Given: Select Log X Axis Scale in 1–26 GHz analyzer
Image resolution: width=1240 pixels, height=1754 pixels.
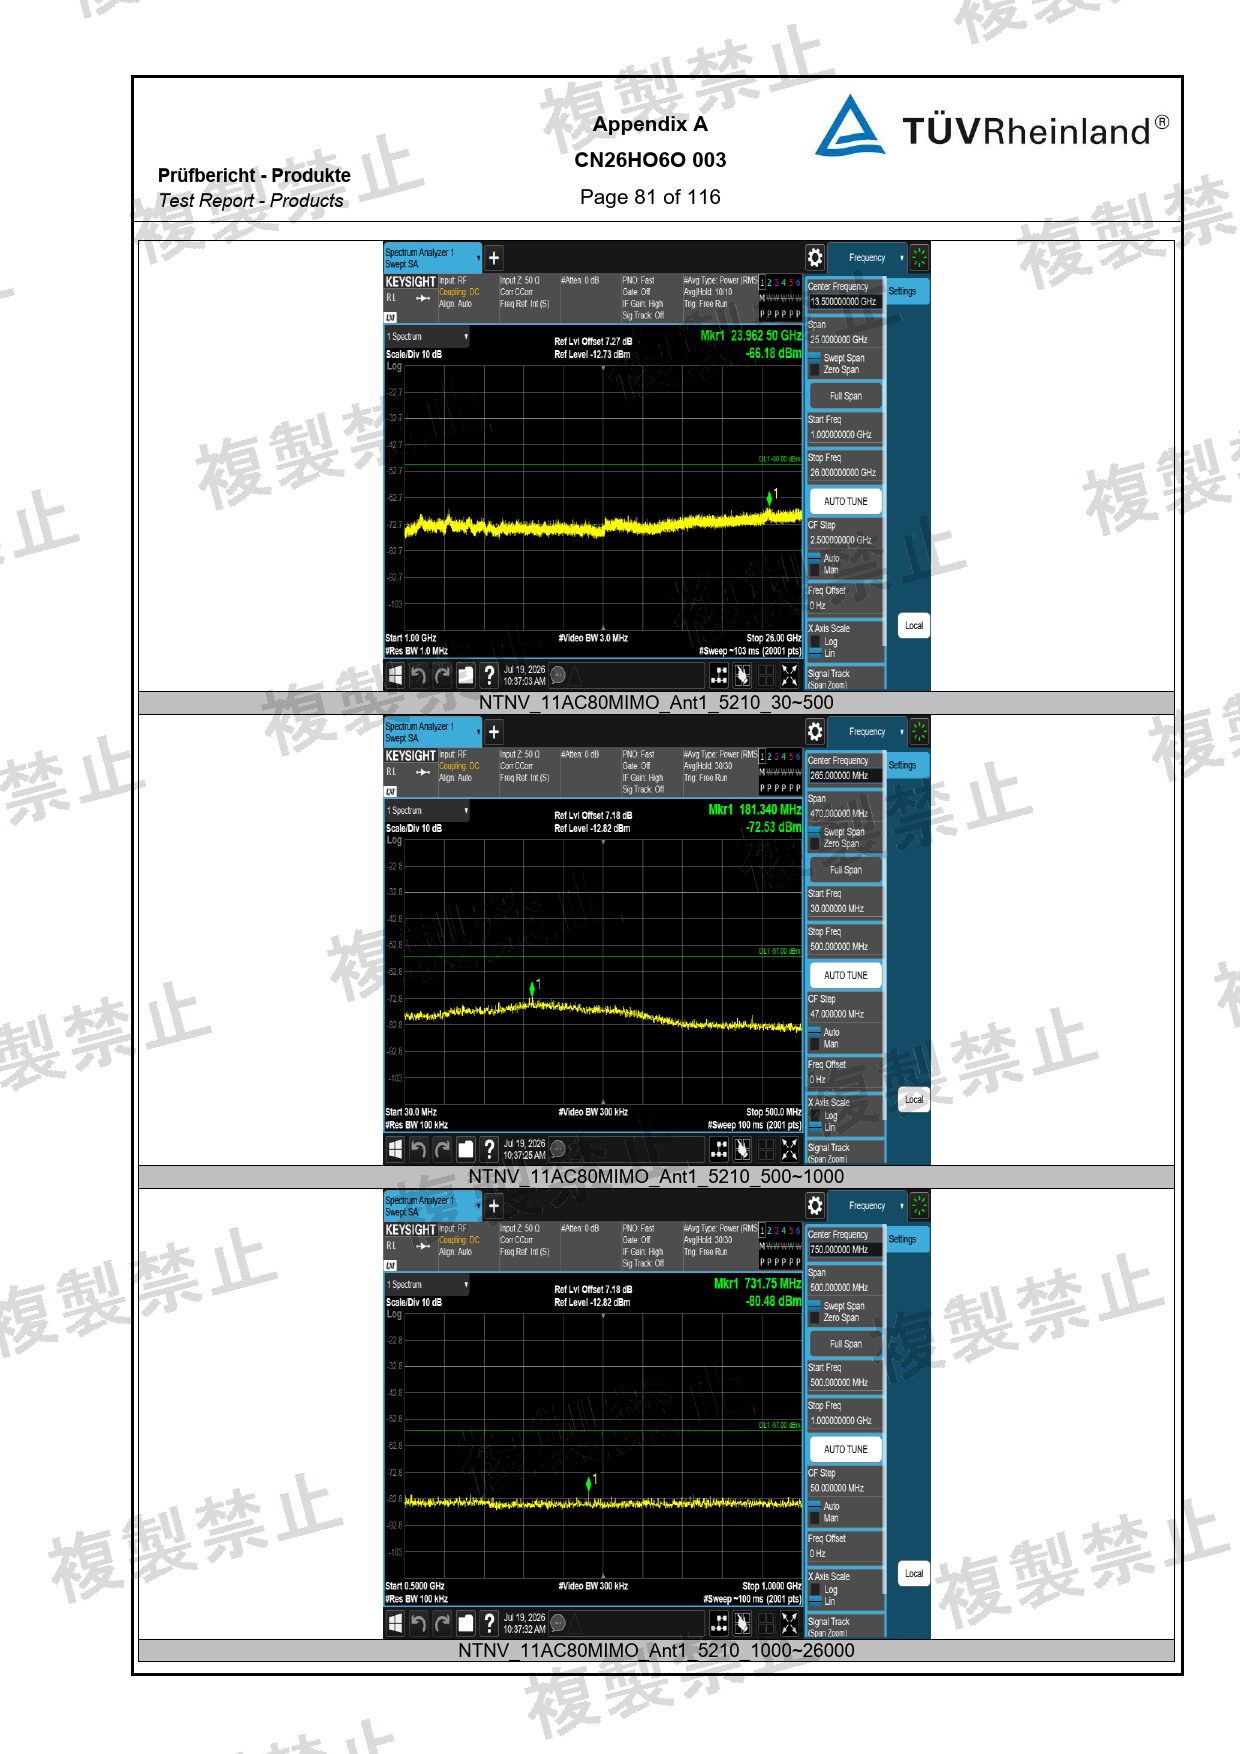Looking at the screenshot, I should [823, 642].
